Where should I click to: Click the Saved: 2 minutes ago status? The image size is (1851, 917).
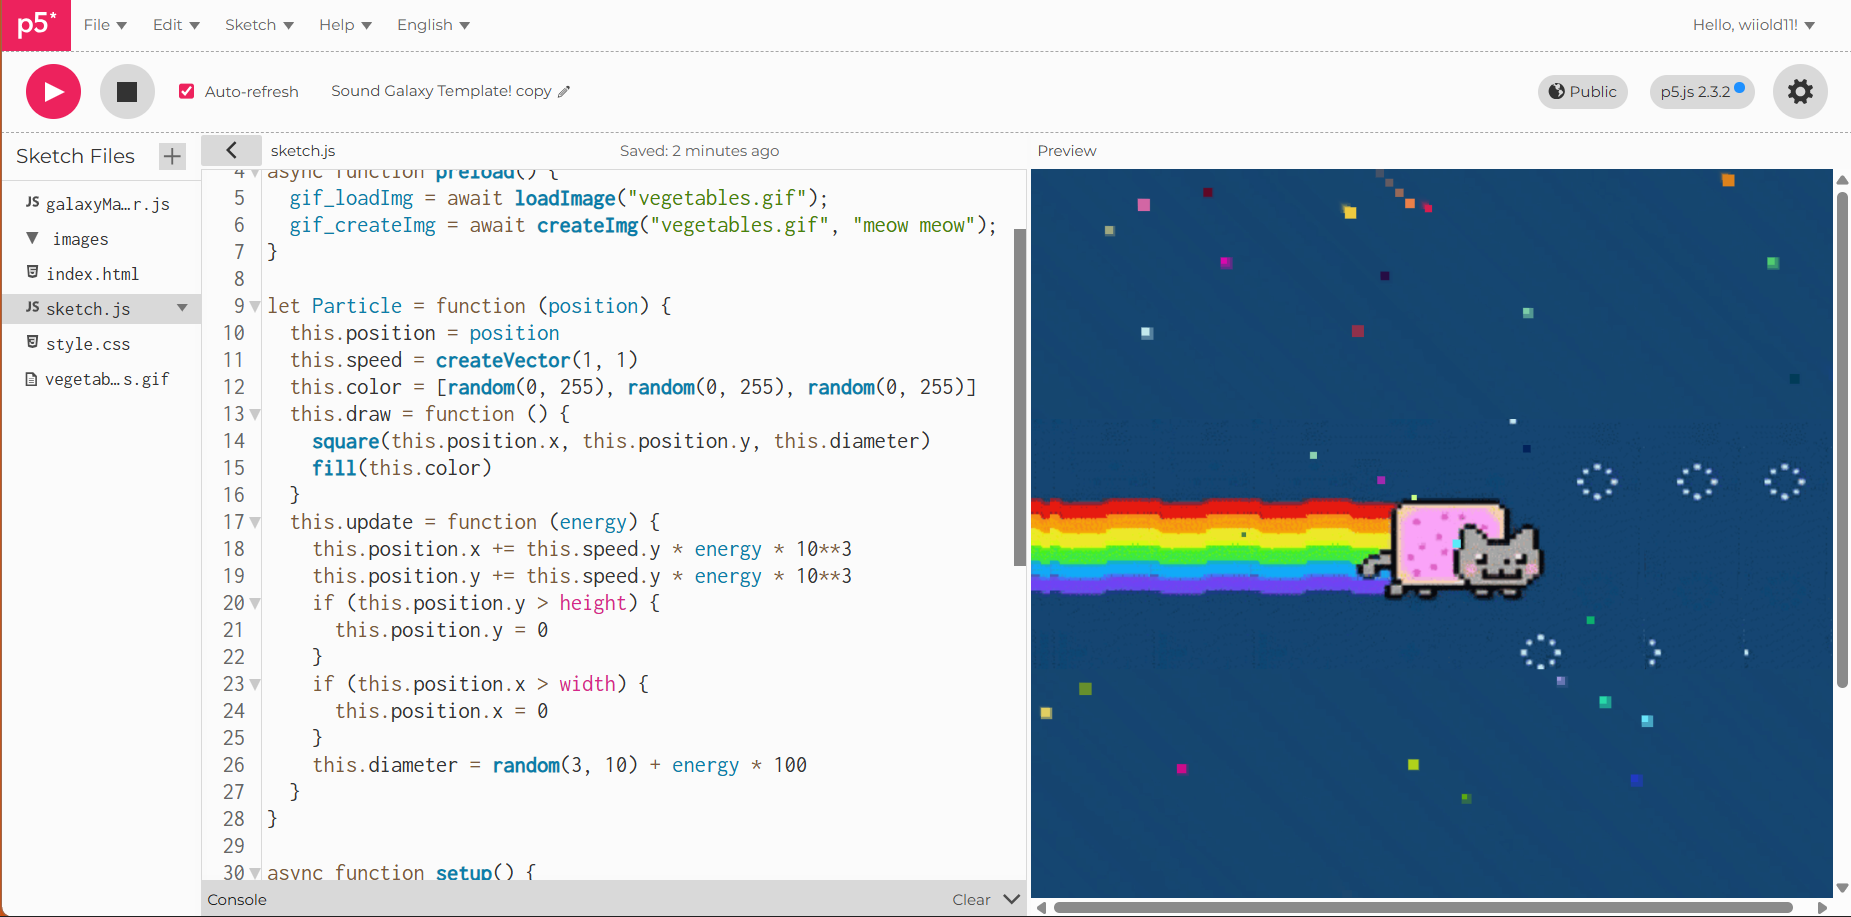click(699, 151)
